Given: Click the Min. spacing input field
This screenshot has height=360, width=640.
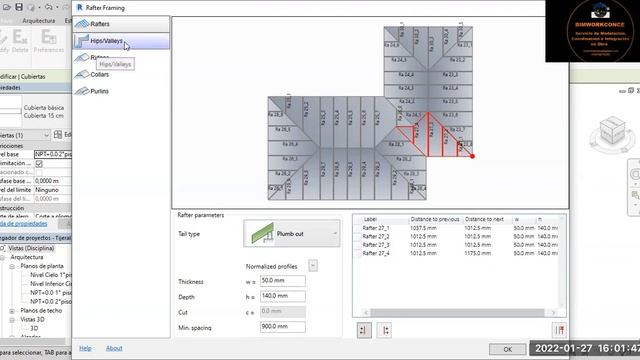Looking at the screenshot, I should [x=282, y=327].
